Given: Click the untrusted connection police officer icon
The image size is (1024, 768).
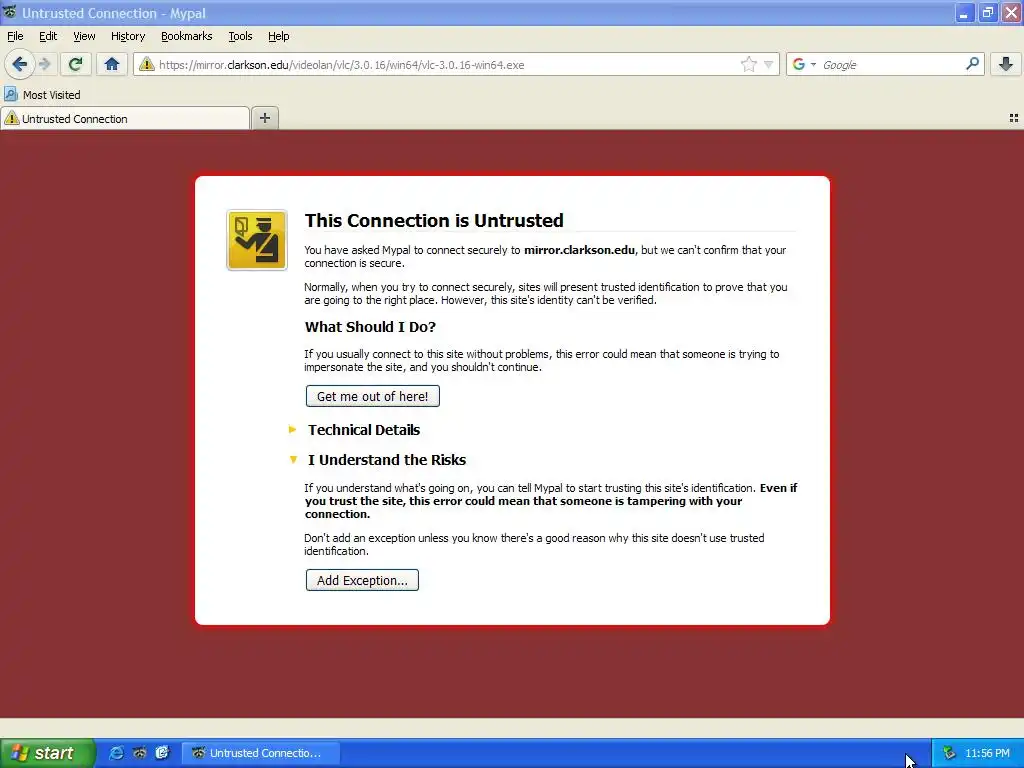Looking at the screenshot, I should [257, 240].
